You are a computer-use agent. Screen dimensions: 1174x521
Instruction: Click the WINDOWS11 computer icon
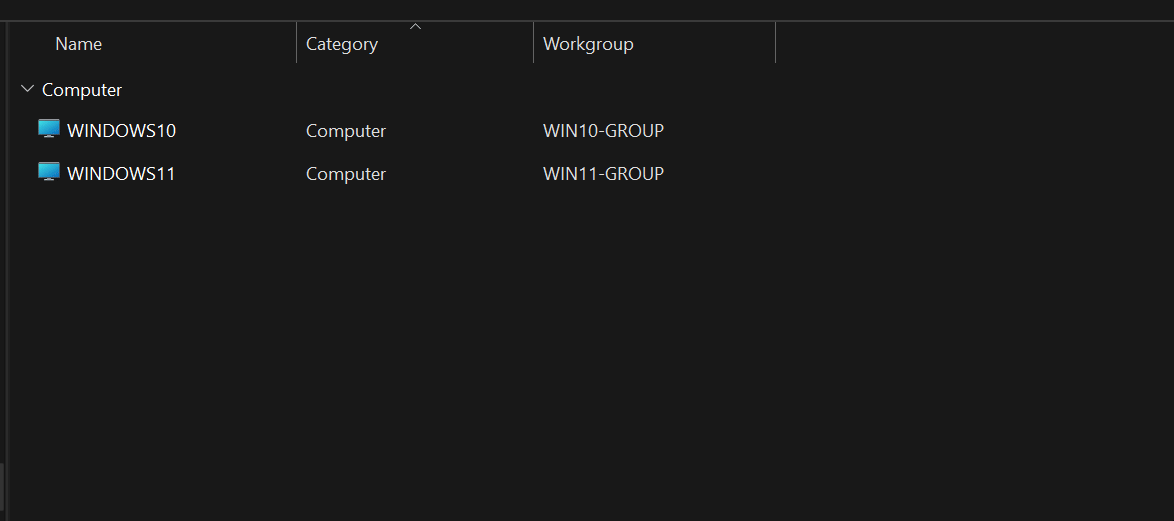click(x=49, y=173)
